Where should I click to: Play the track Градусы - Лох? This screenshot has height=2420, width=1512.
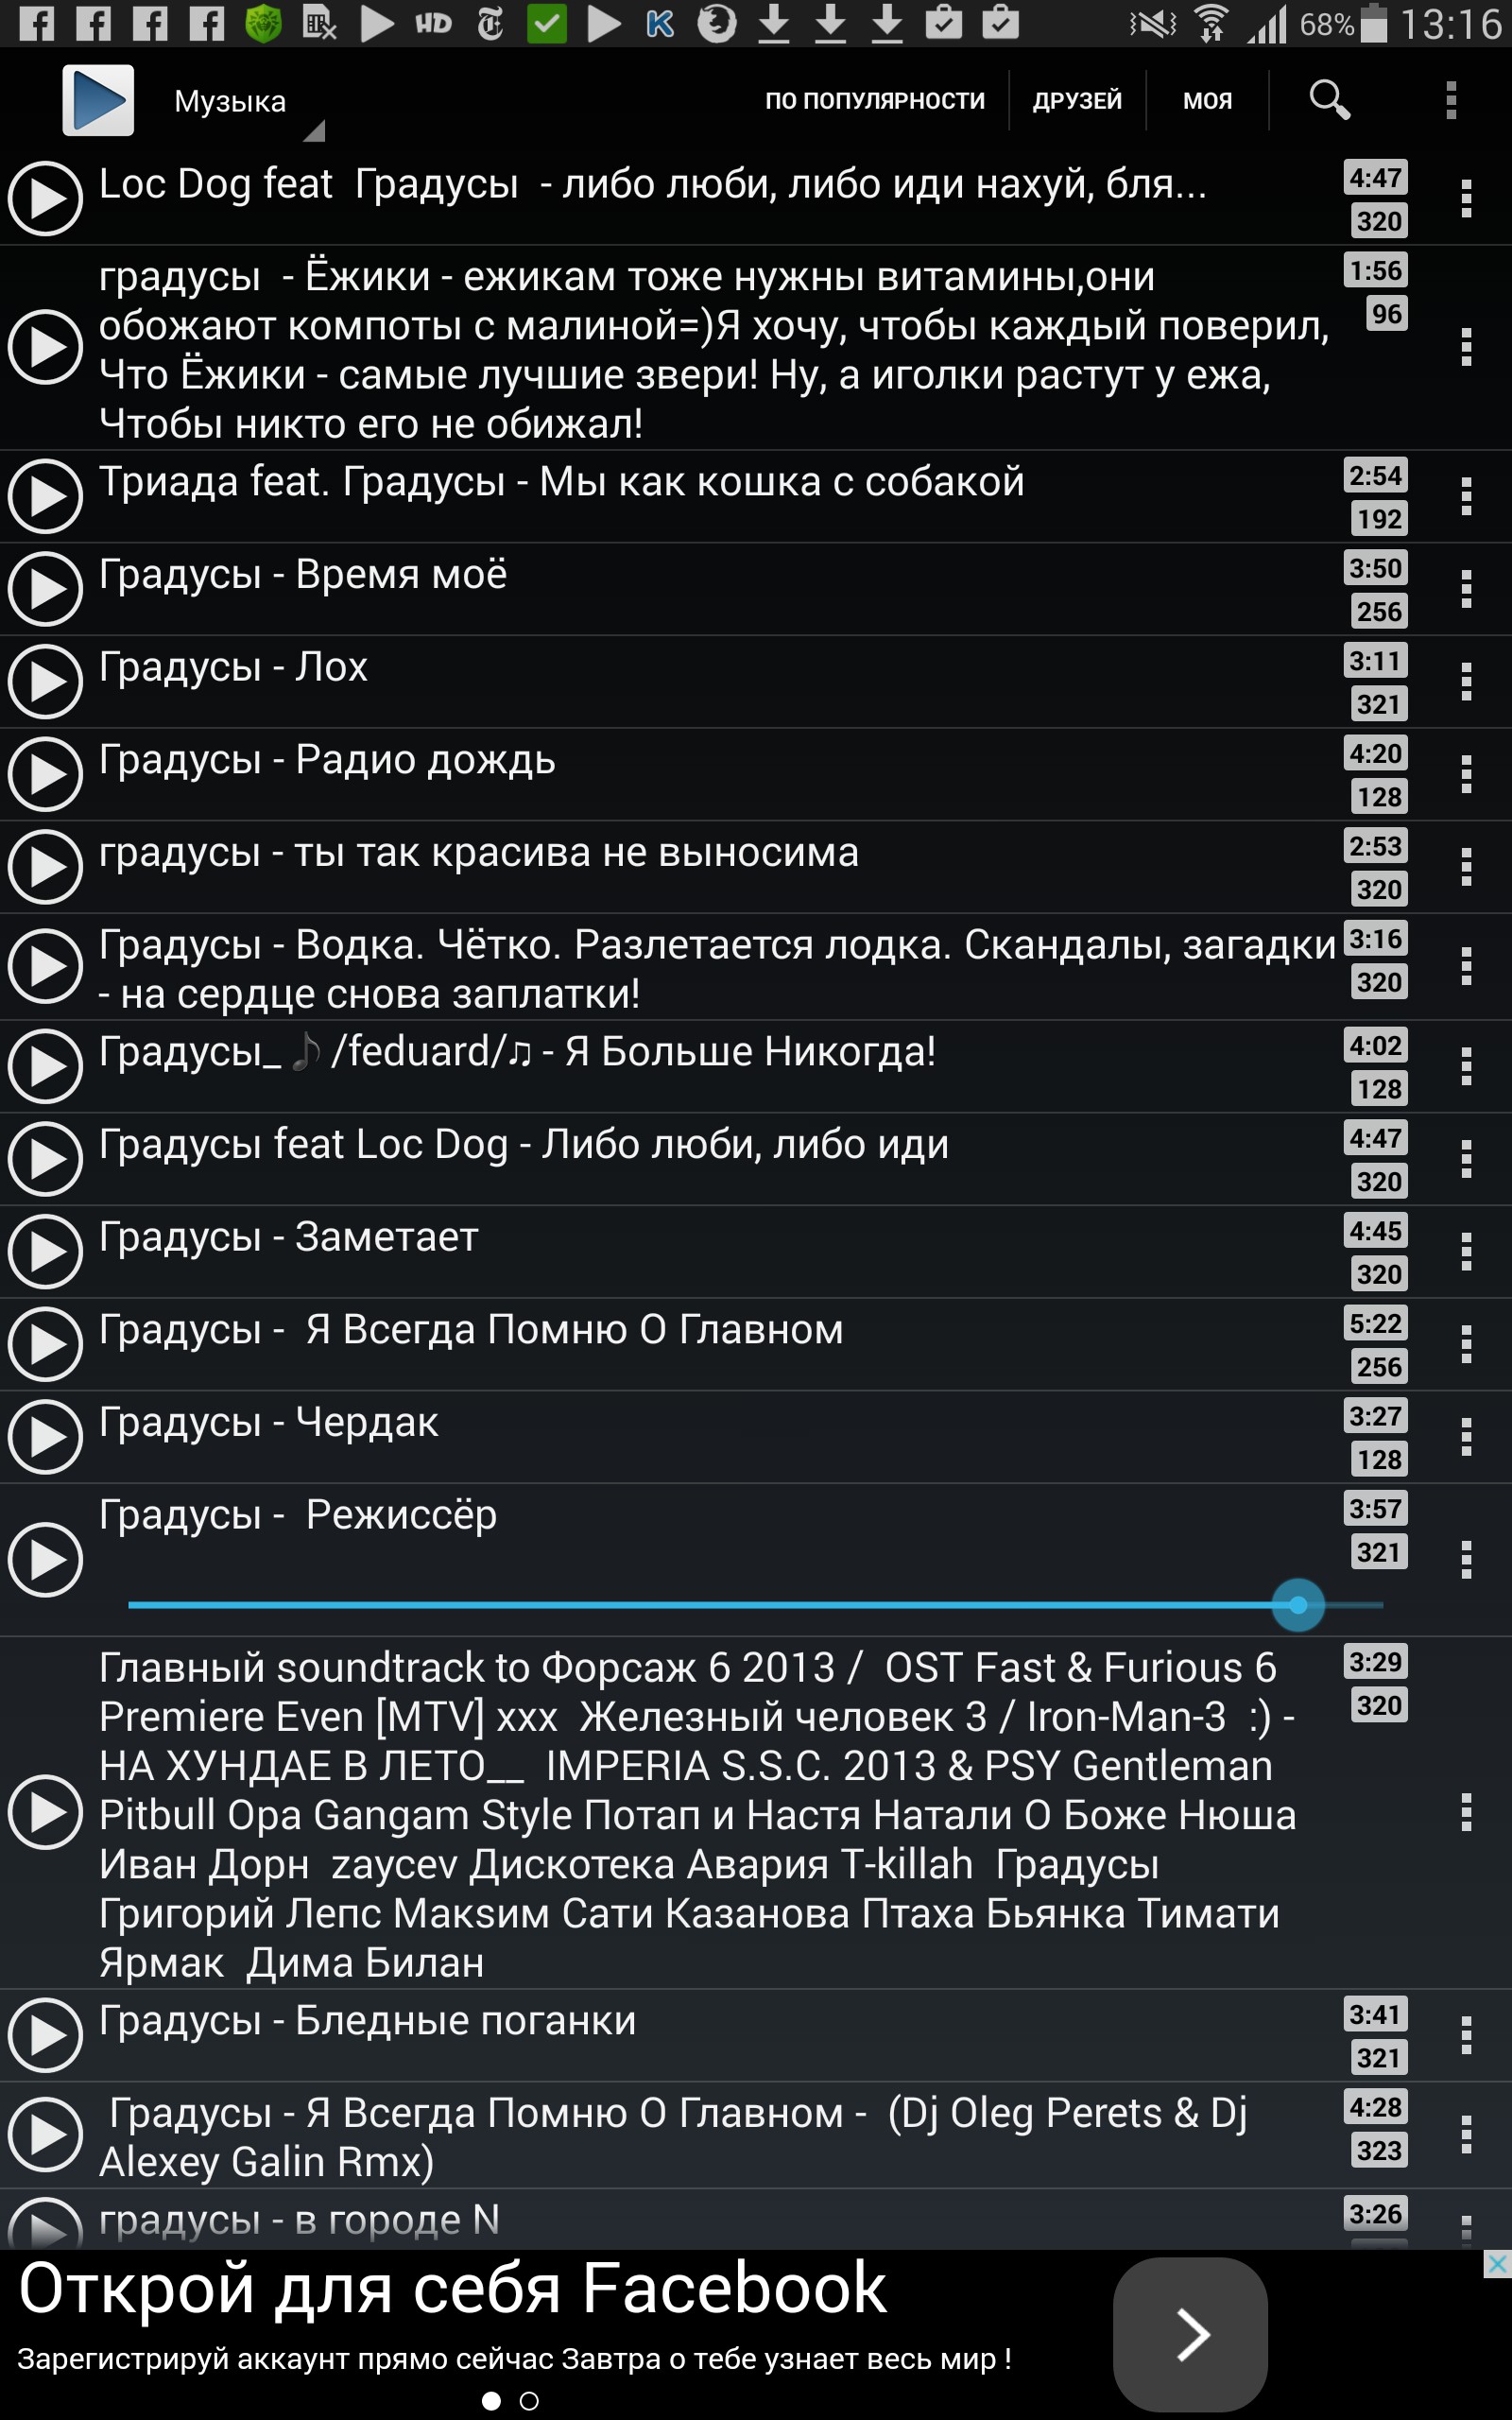click(x=45, y=682)
